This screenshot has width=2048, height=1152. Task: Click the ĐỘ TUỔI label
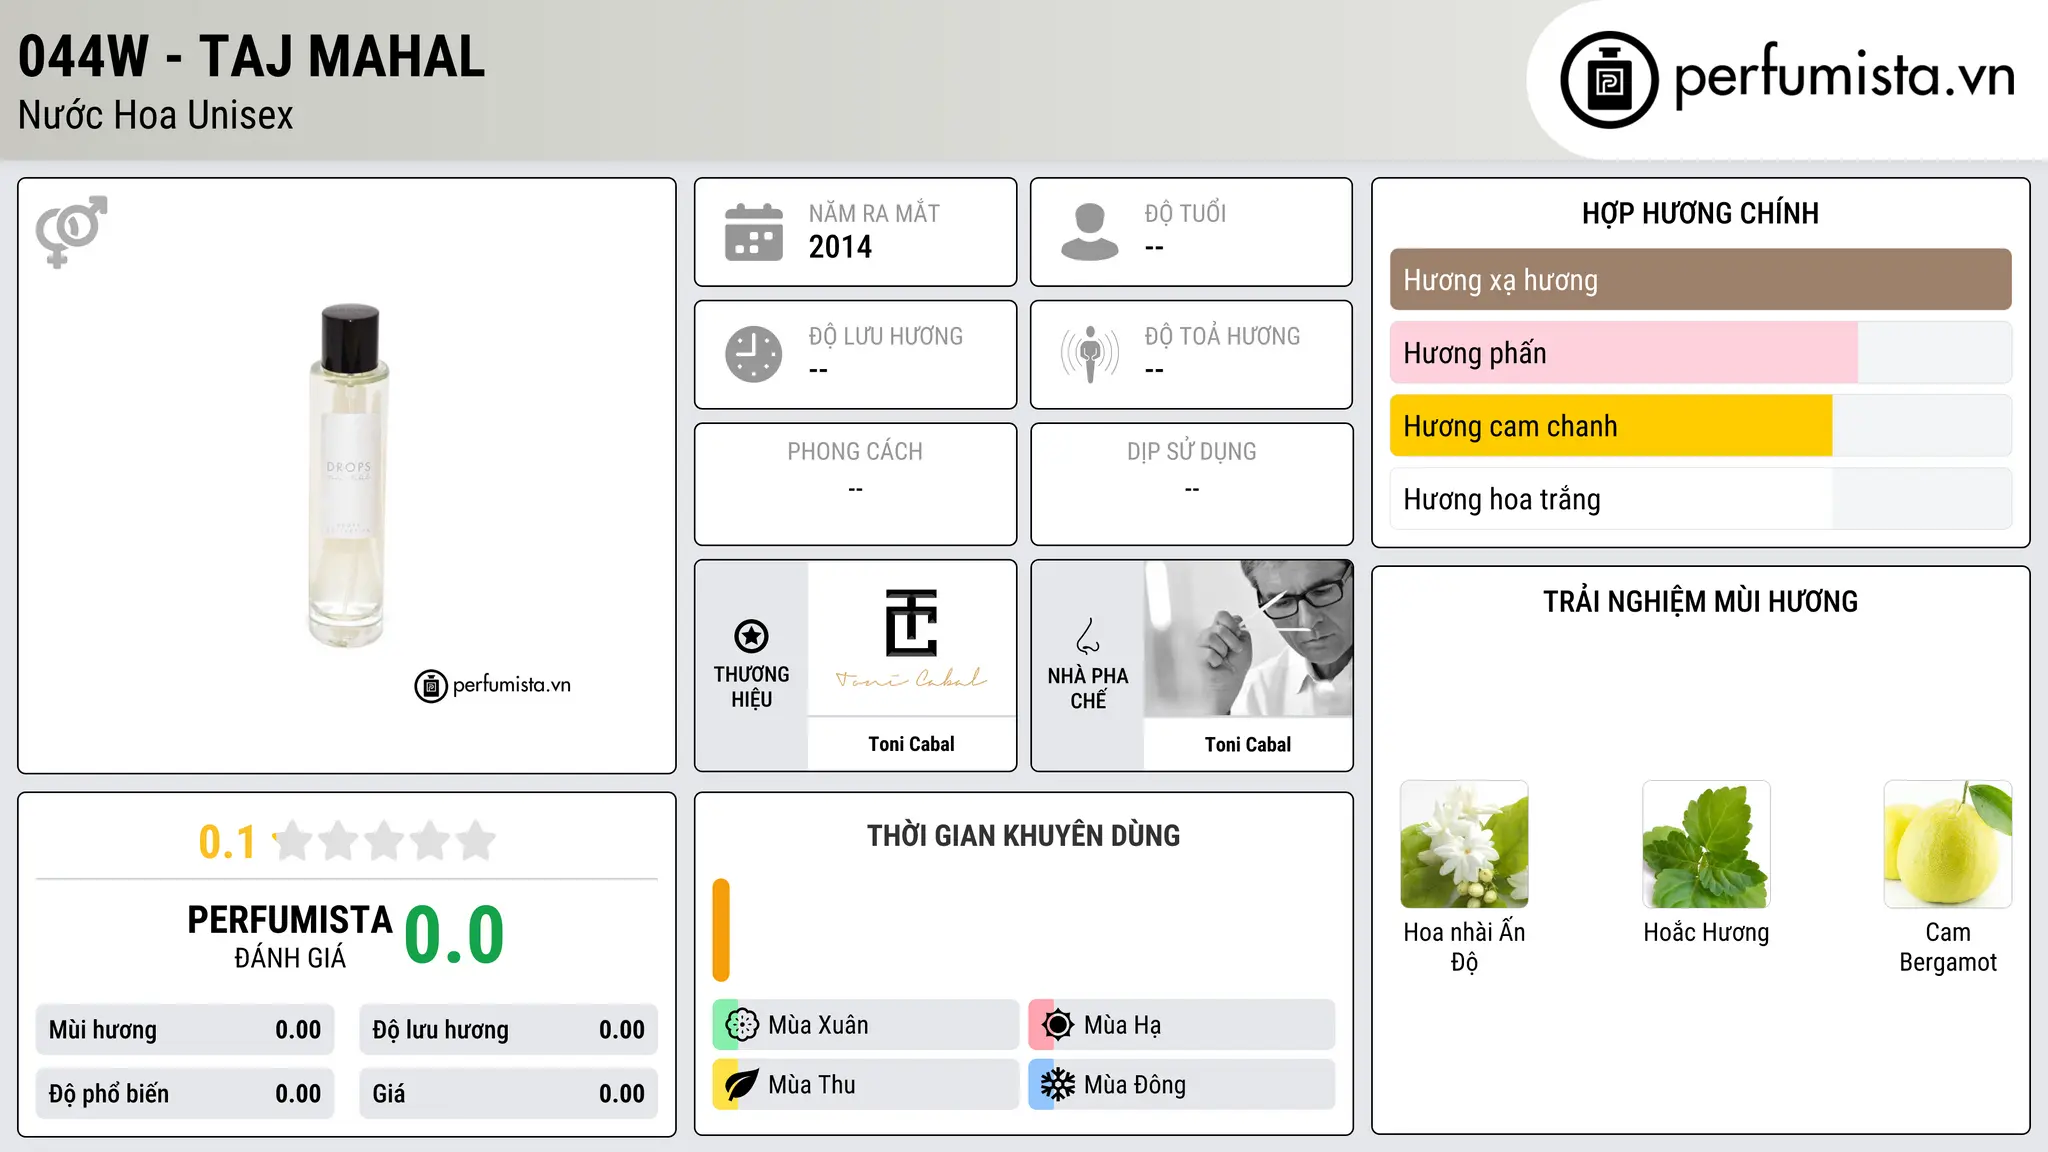(x=1185, y=213)
